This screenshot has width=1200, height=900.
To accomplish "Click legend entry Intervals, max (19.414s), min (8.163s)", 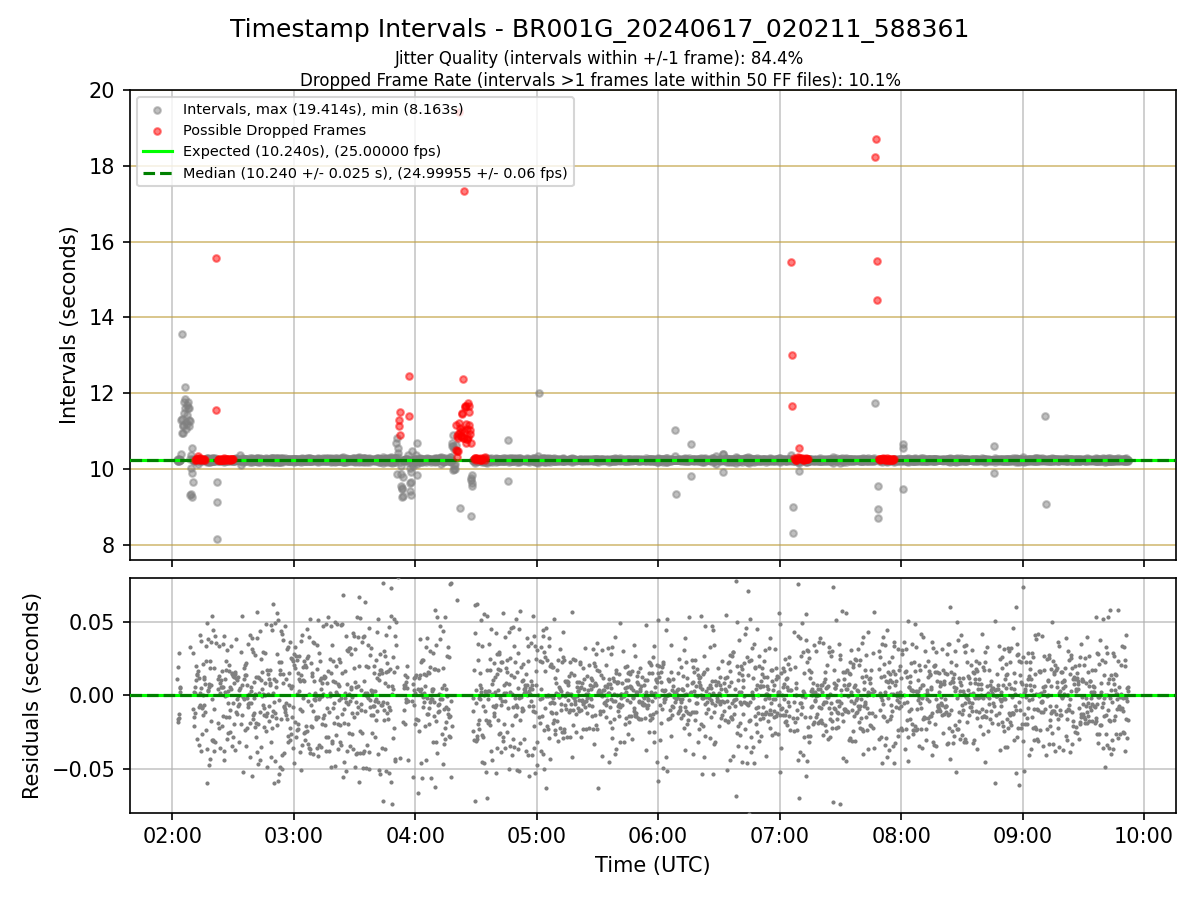I will click(x=323, y=108).
